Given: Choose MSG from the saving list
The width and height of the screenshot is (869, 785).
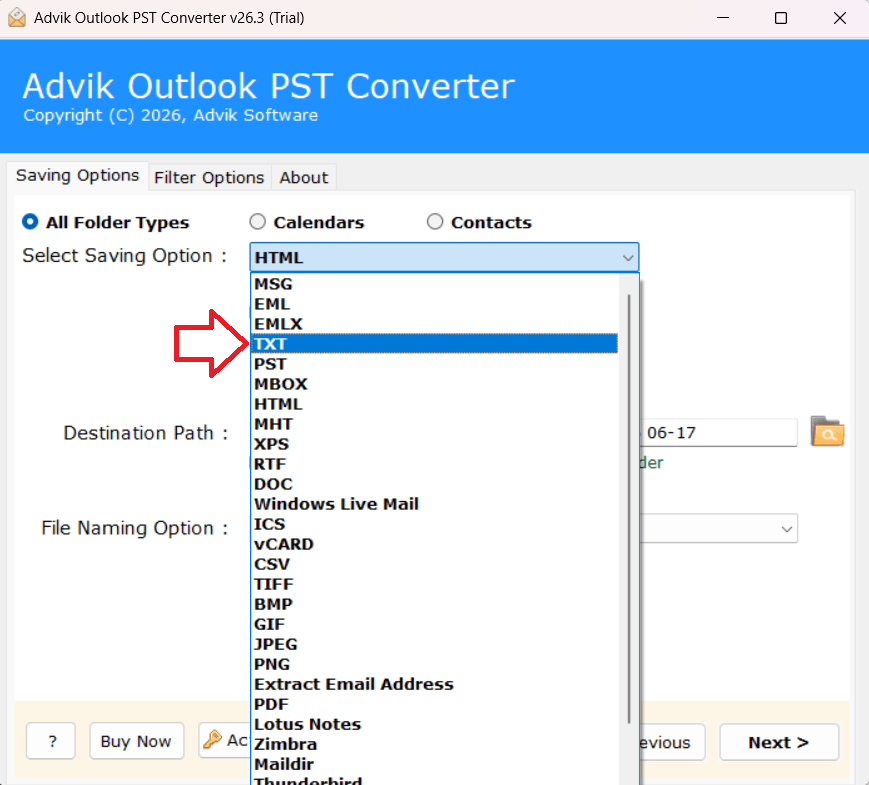Looking at the screenshot, I should (435, 284).
